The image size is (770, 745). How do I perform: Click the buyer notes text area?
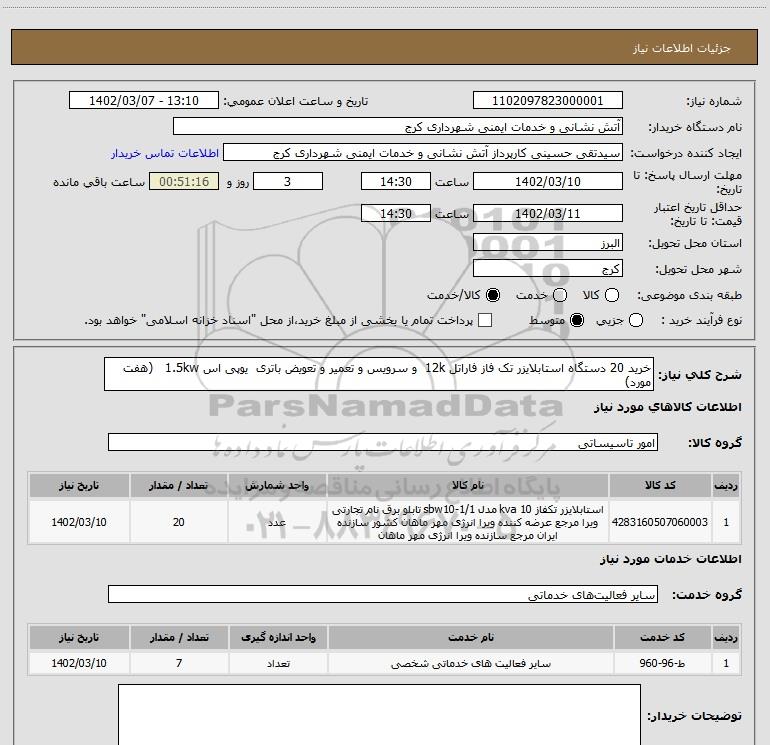click(x=379, y=715)
